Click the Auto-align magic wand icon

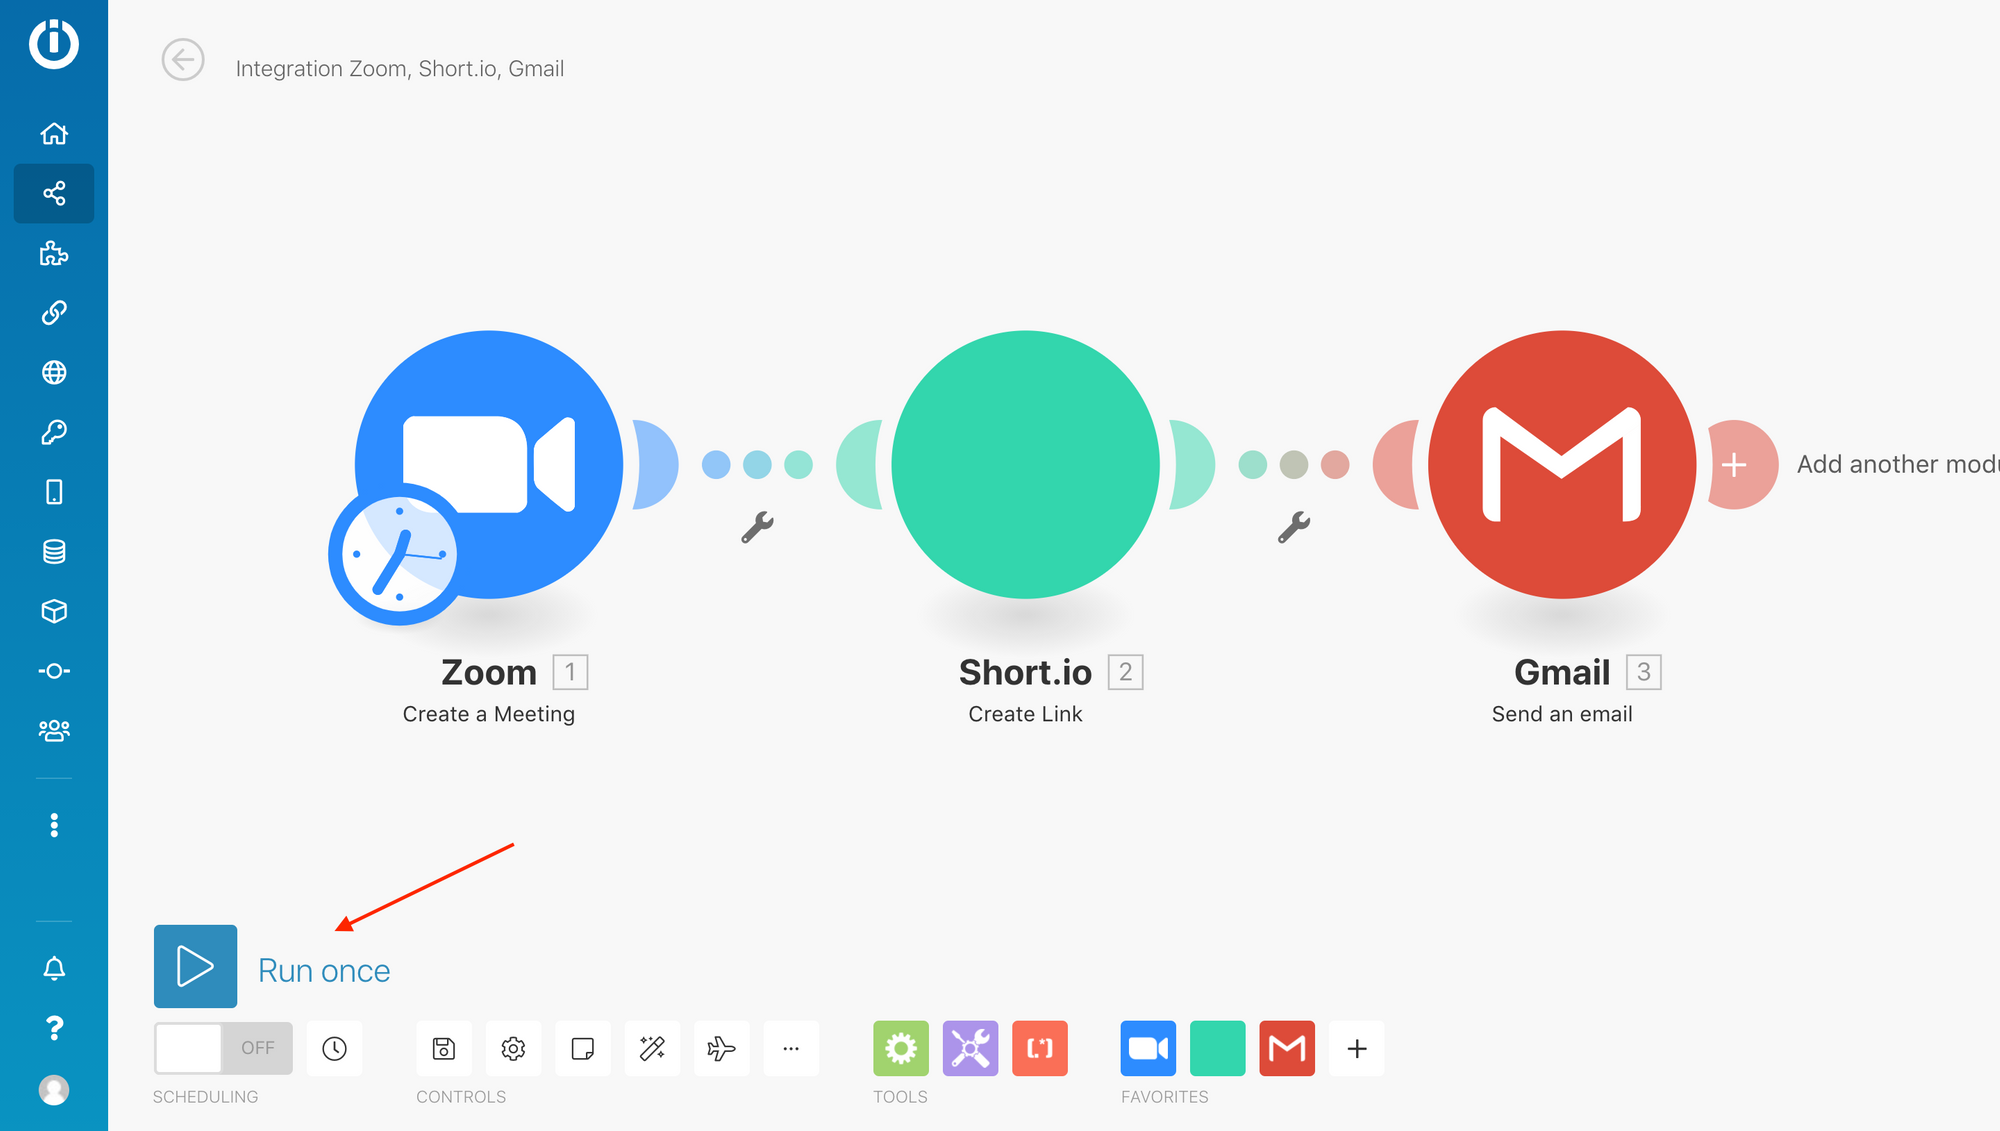click(x=652, y=1048)
